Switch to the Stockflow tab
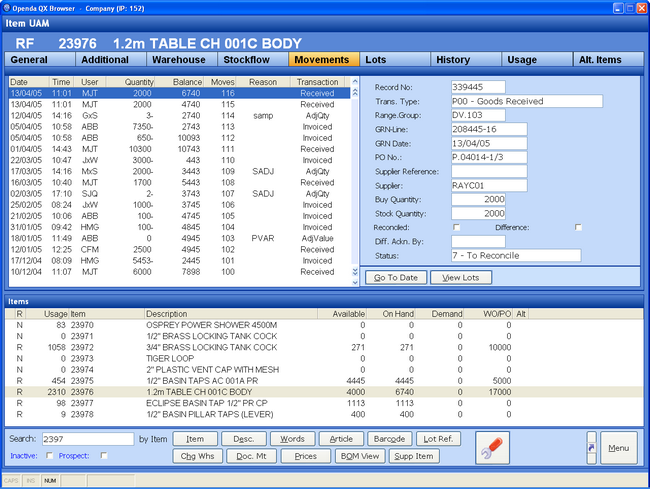This screenshot has height=489, width=650. [x=253, y=60]
